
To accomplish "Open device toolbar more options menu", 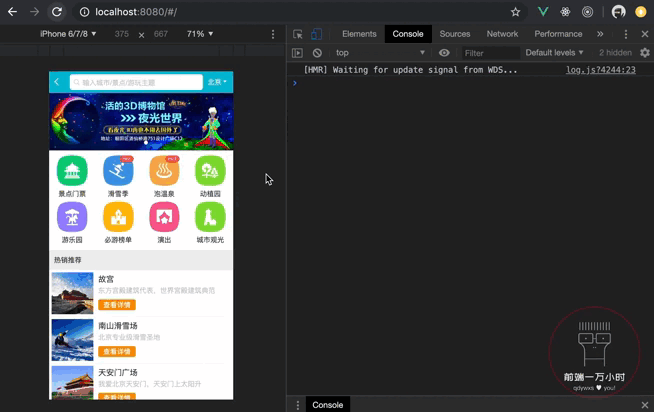I will pos(273,34).
